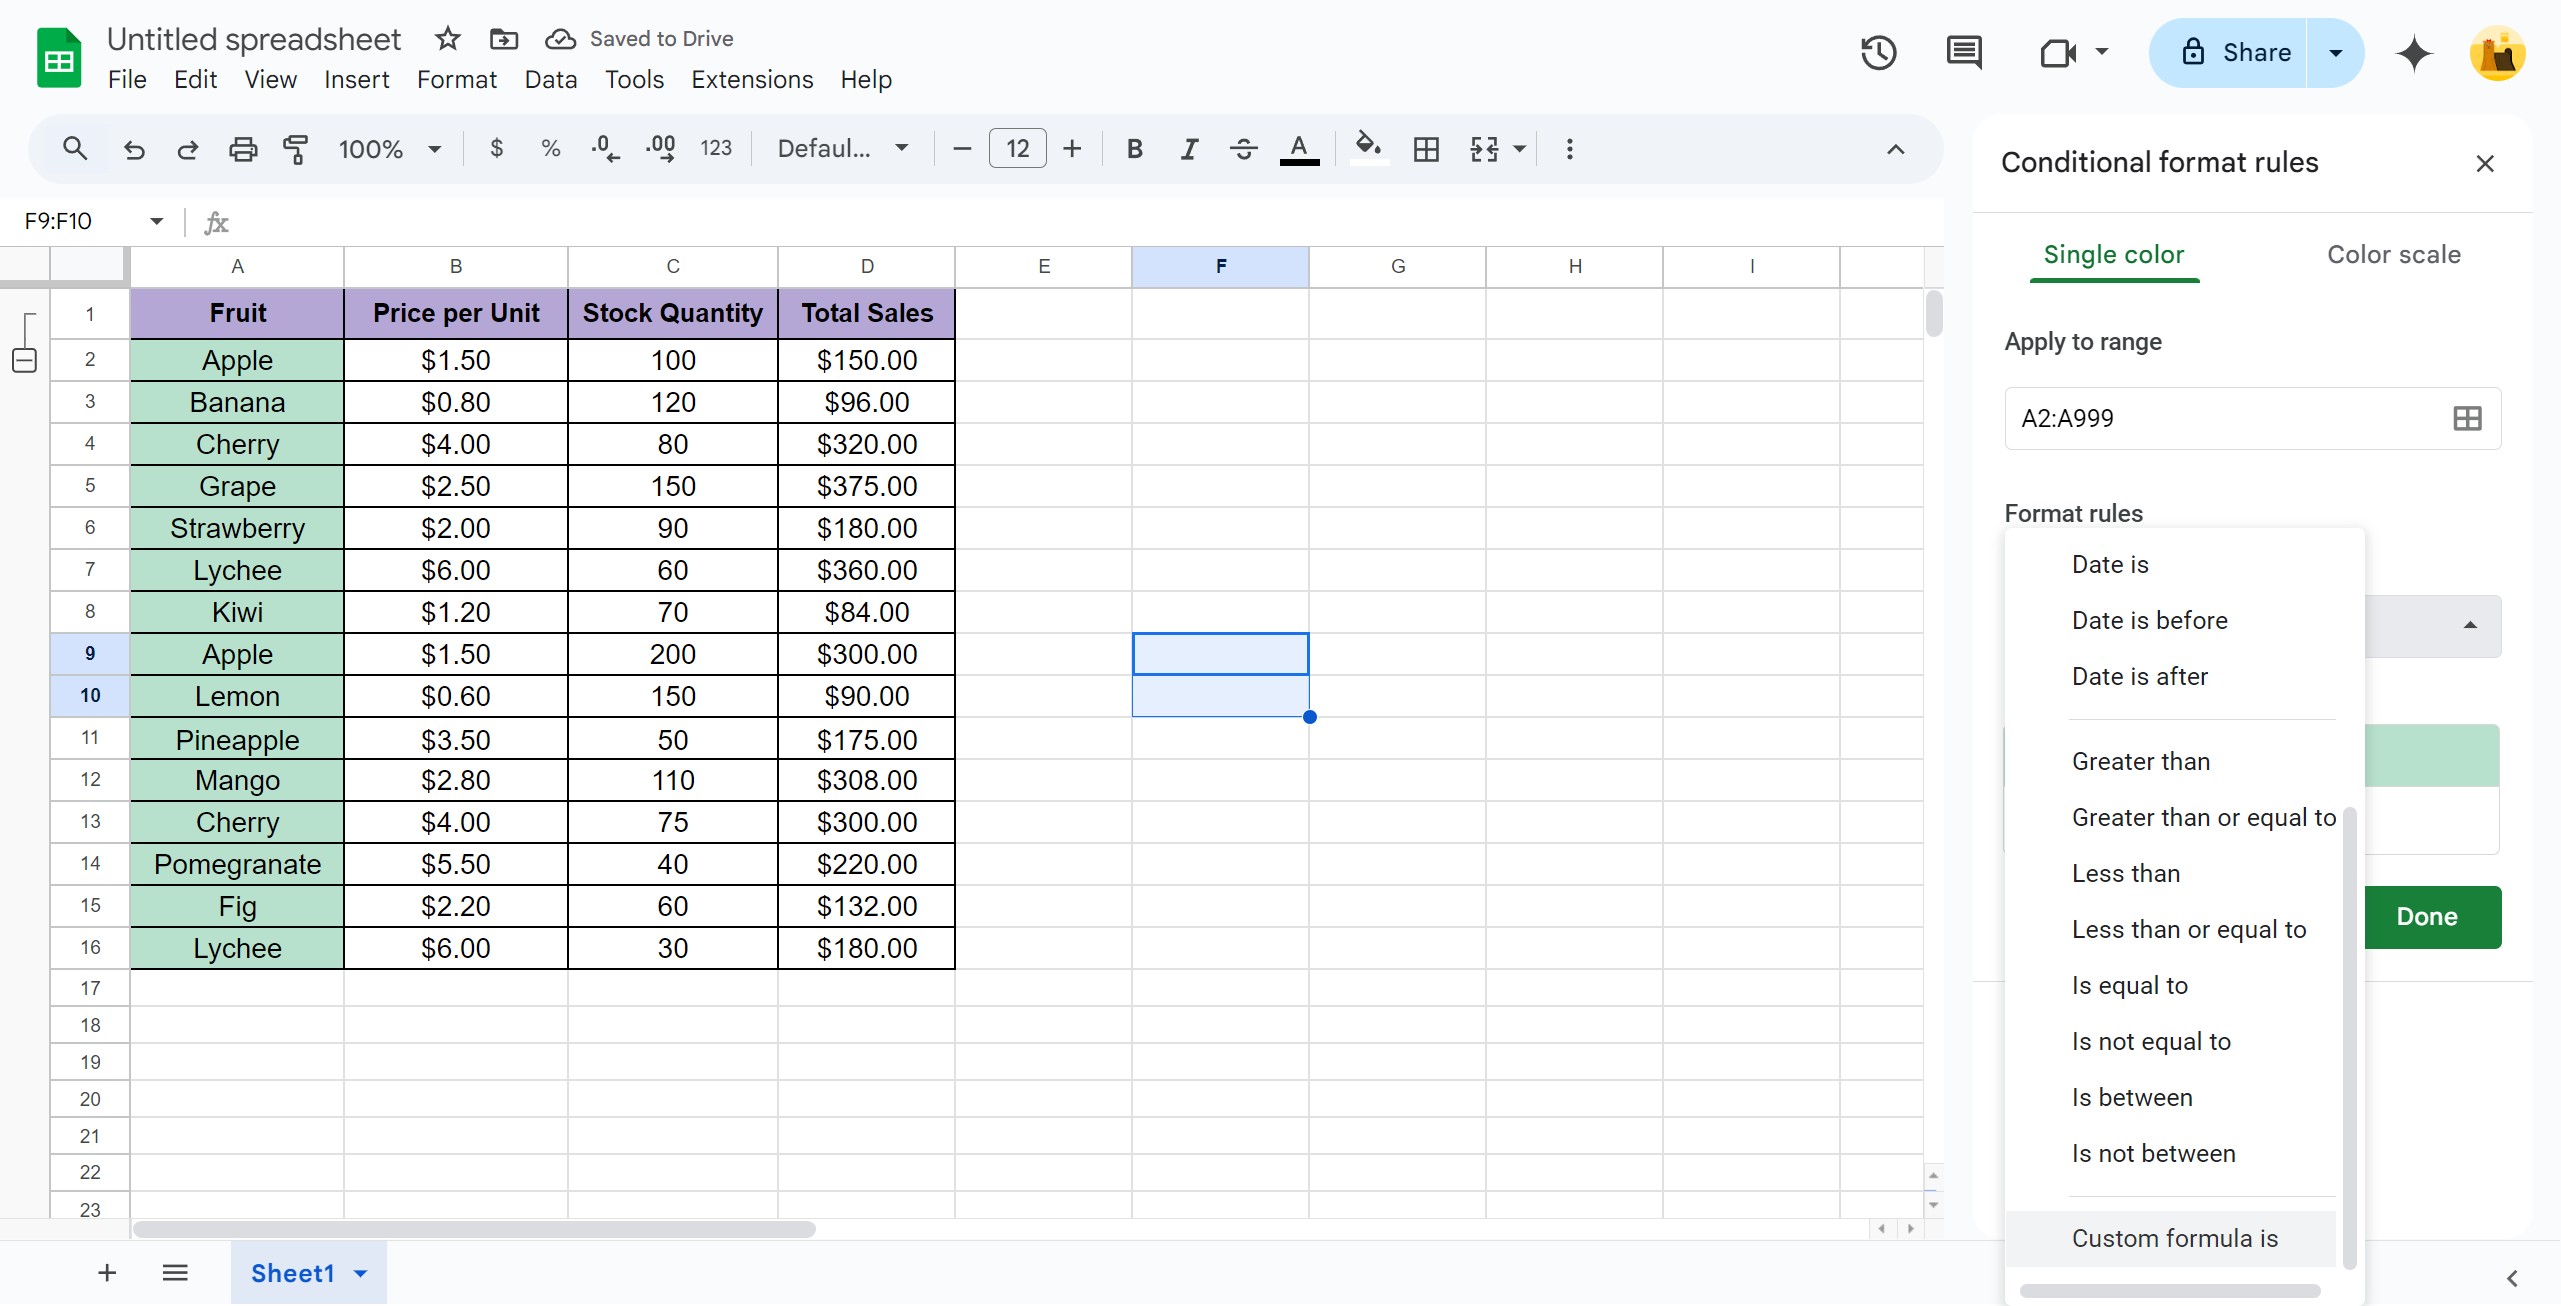This screenshot has width=2561, height=1306.
Task: Hide the toolbar with collapse chevron
Action: (x=1895, y=149)
